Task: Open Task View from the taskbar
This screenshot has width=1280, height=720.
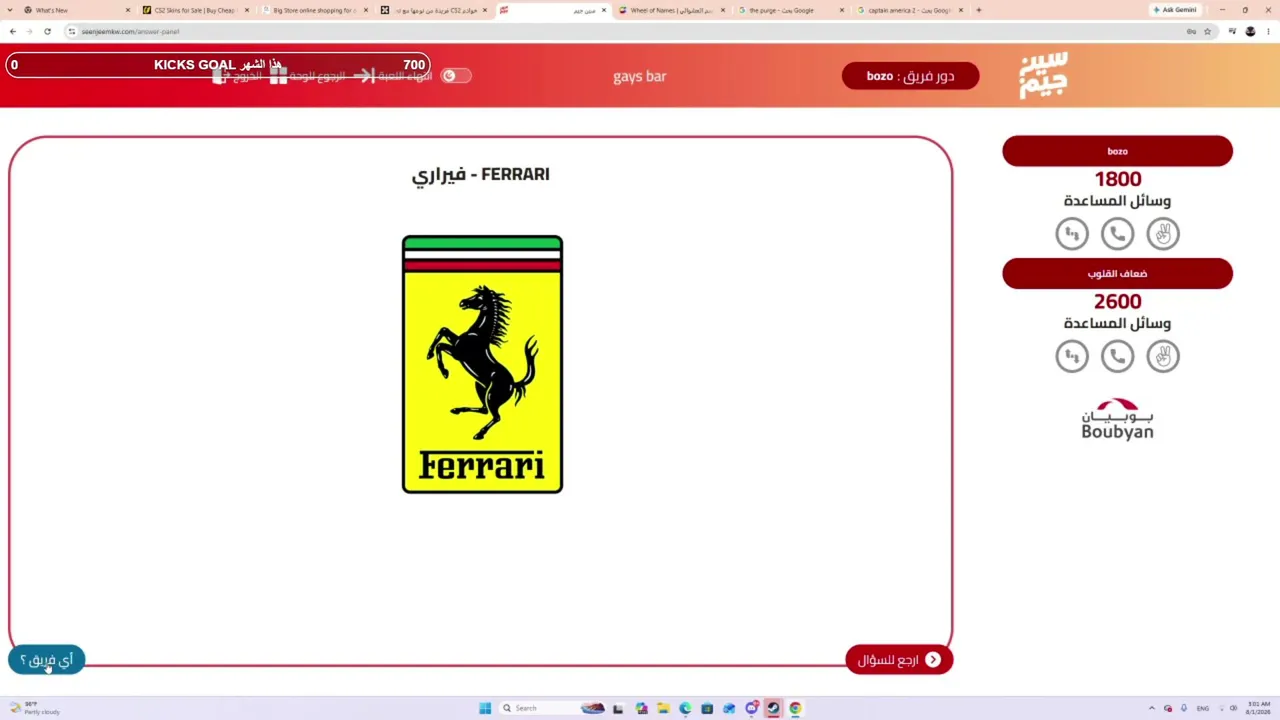Action: 618,708
